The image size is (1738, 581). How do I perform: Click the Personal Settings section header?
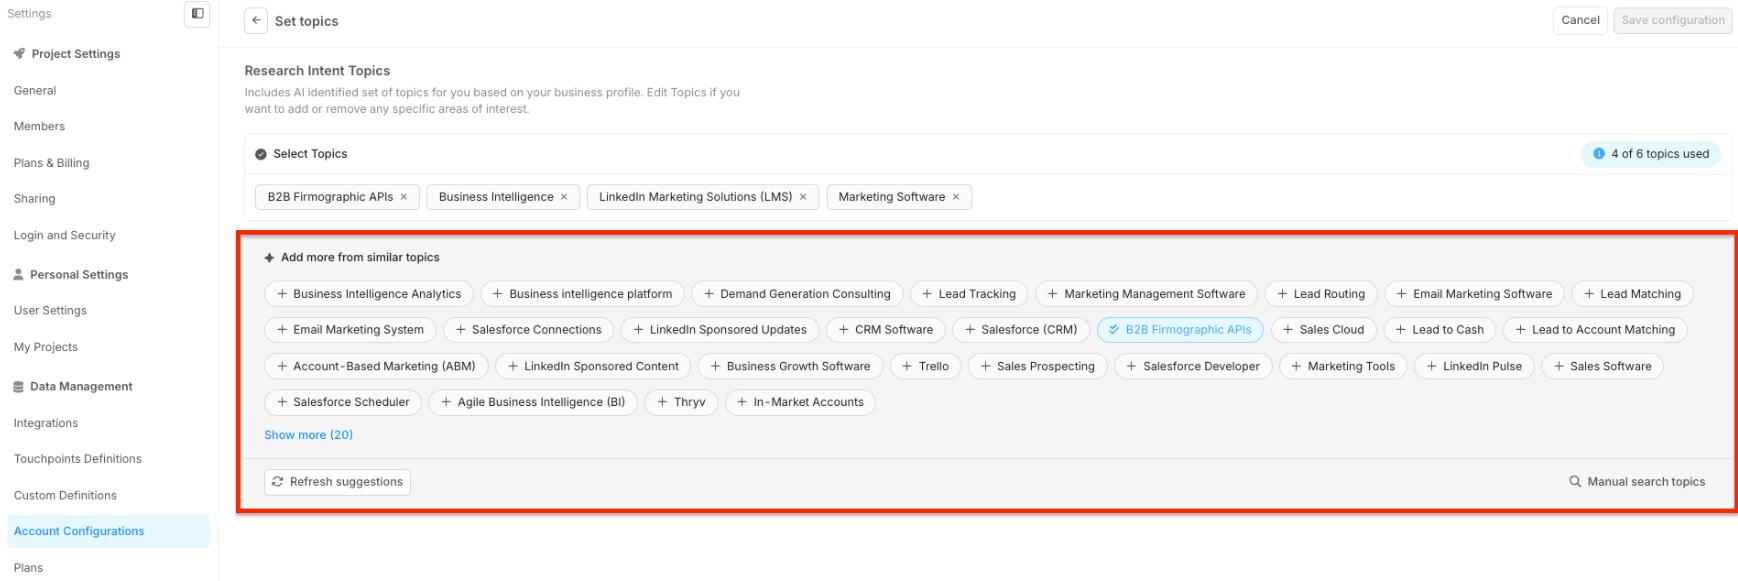click(70, 275)
